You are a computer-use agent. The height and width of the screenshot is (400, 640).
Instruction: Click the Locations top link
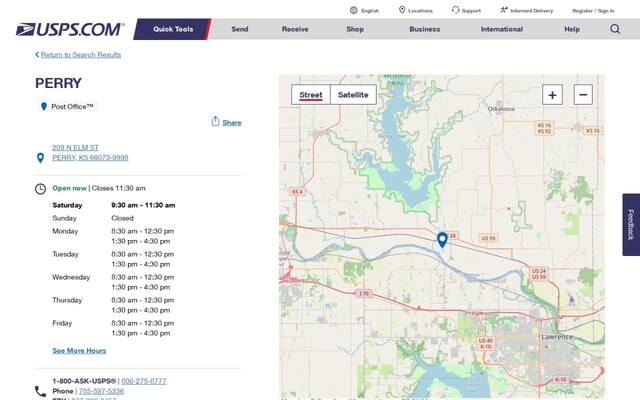420,11
